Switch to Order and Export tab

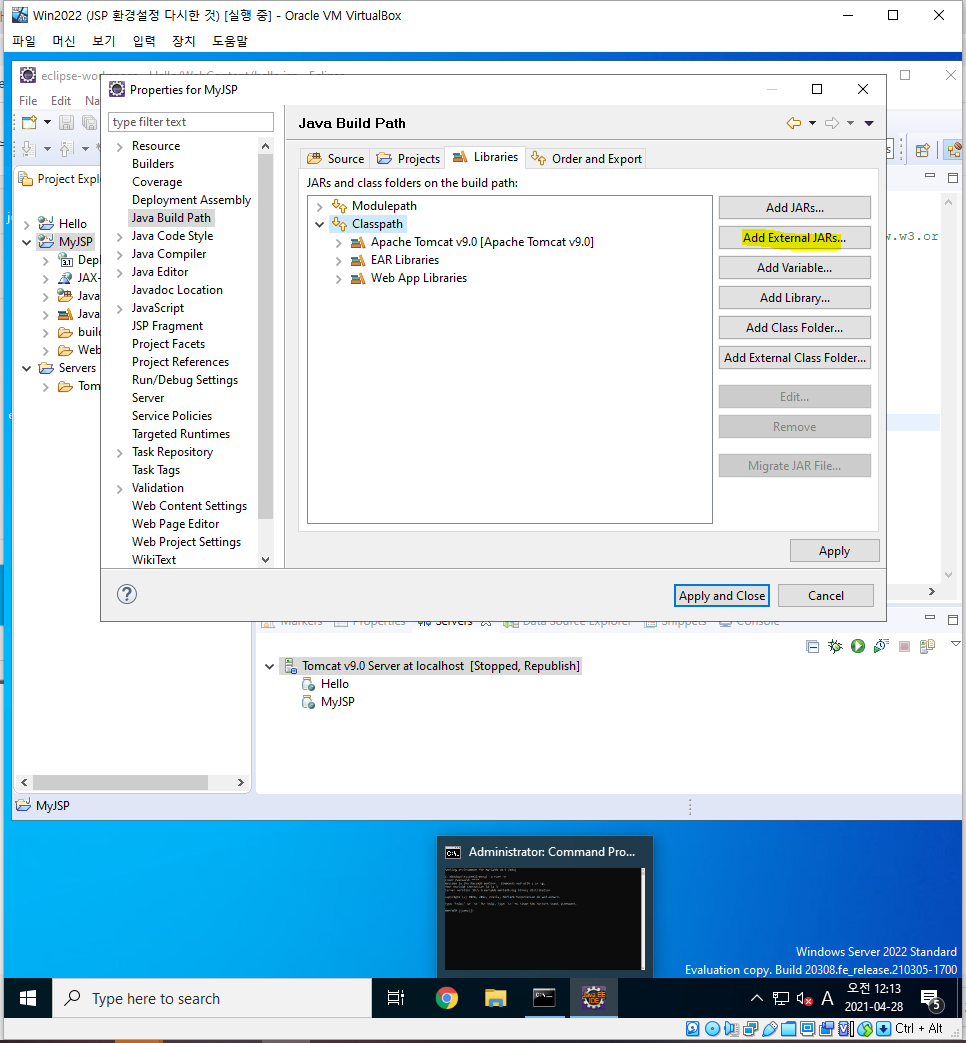pos(586,158)
